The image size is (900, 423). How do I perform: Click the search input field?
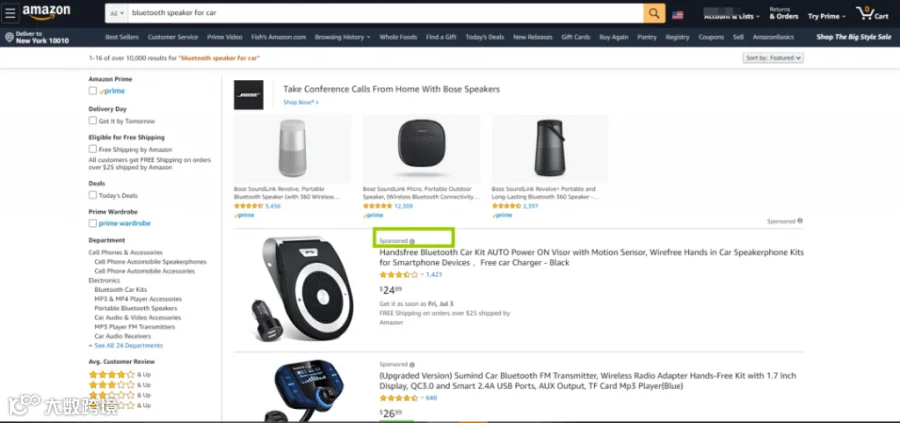(x=386, y=13)
